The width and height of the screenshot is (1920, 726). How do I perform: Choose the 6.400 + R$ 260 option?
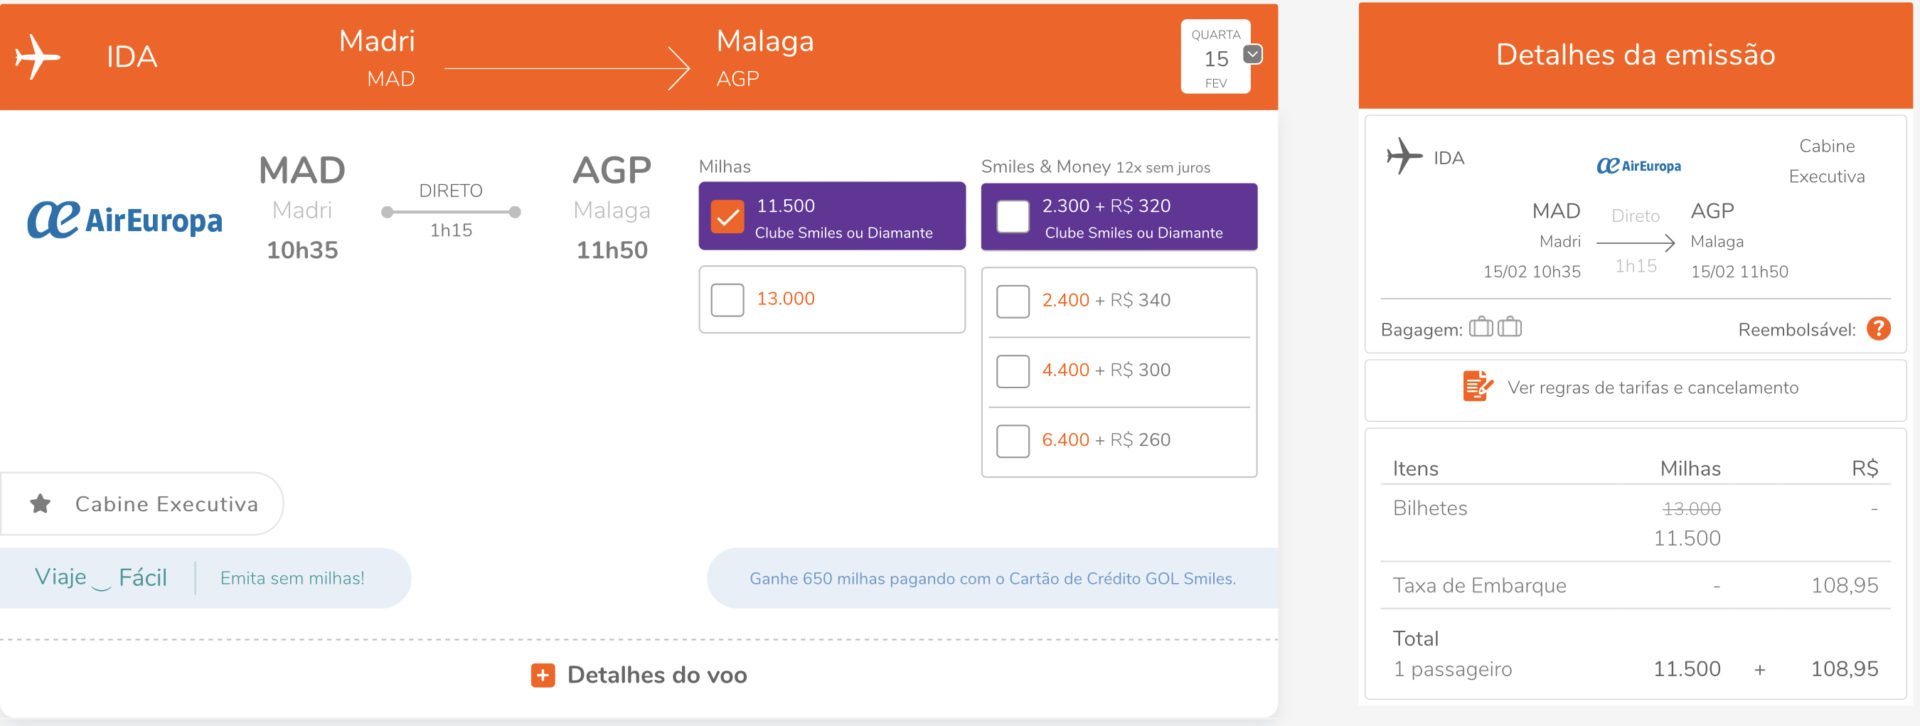pyautogui.click(x=1013, y=441)
